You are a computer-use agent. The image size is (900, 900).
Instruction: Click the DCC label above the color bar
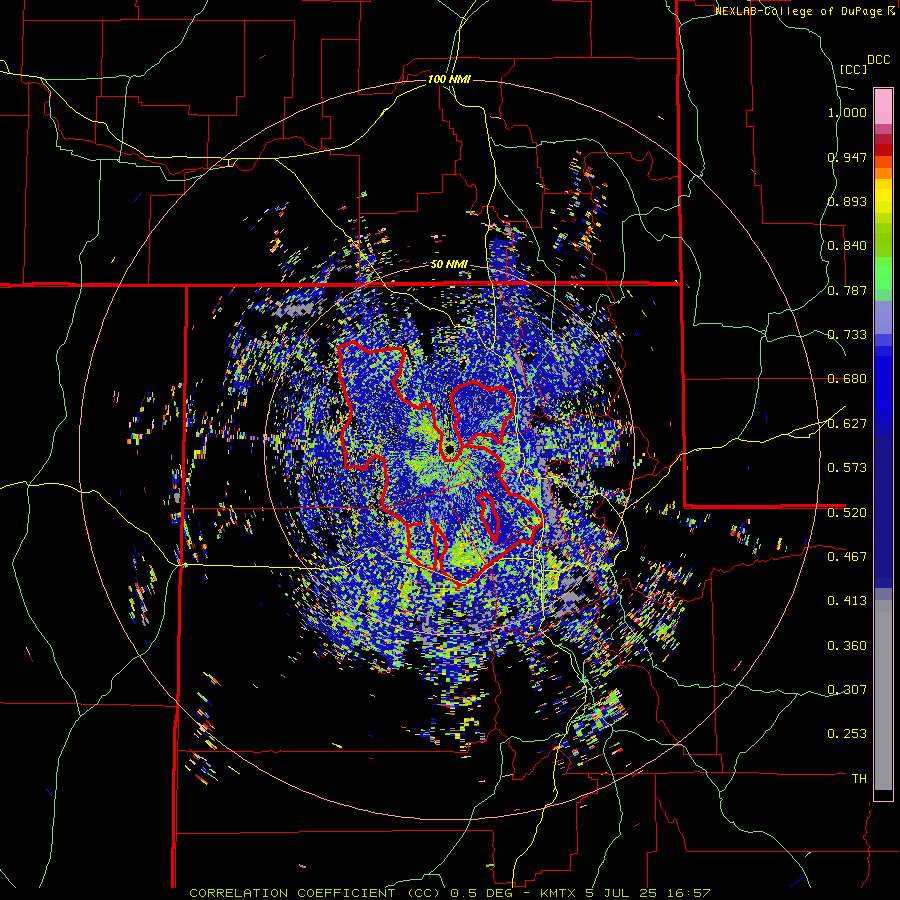coord(878,60)
